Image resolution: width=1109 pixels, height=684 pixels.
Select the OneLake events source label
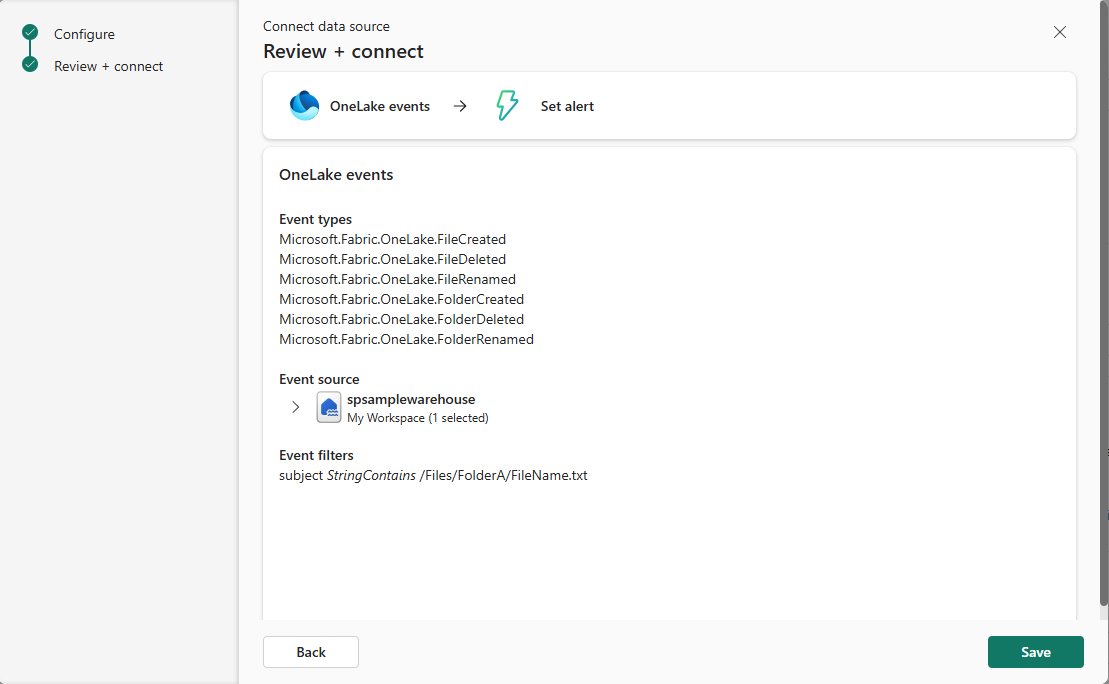(x=380, y=106)
